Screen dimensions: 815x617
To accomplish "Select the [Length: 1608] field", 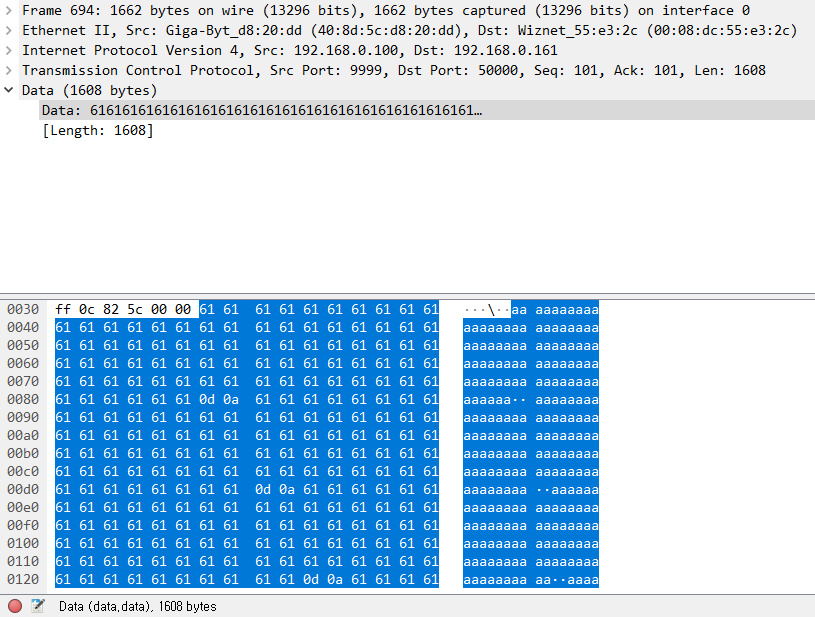I will tap(98, 130).
